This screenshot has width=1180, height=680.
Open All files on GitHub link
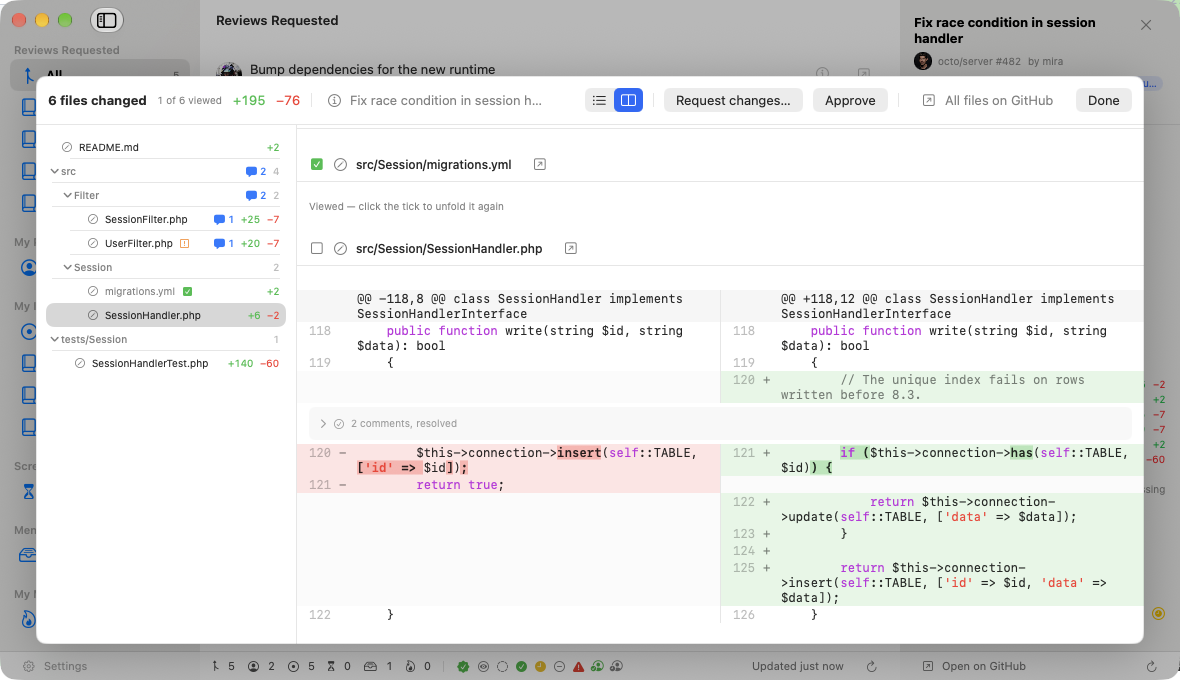[x=987, y=100]
